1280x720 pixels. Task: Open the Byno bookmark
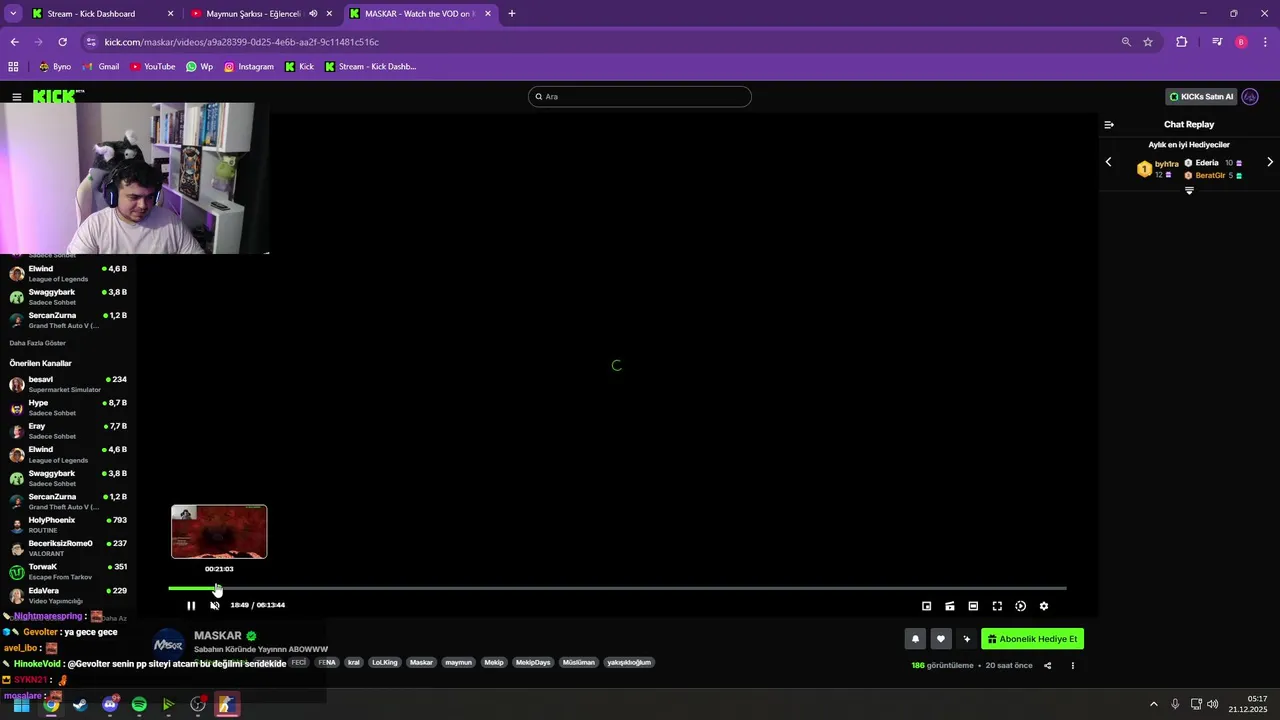click(55, 67)
